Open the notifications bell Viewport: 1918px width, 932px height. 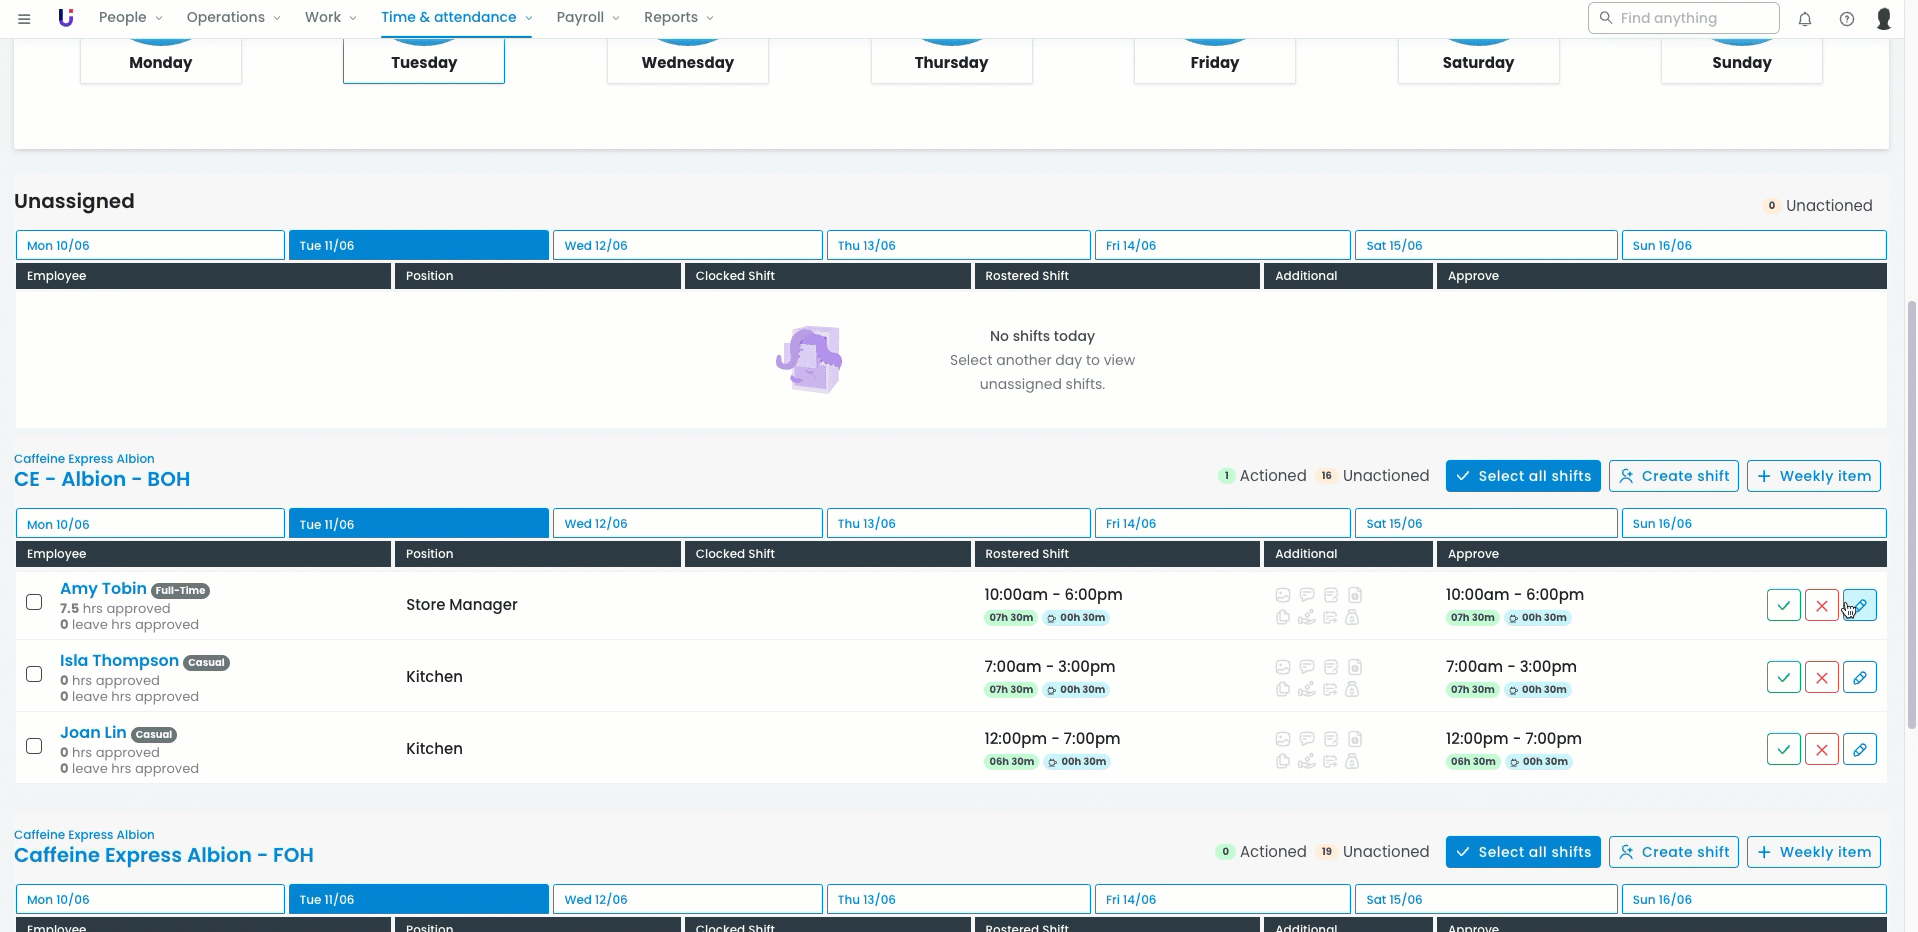coord(1805,18)
